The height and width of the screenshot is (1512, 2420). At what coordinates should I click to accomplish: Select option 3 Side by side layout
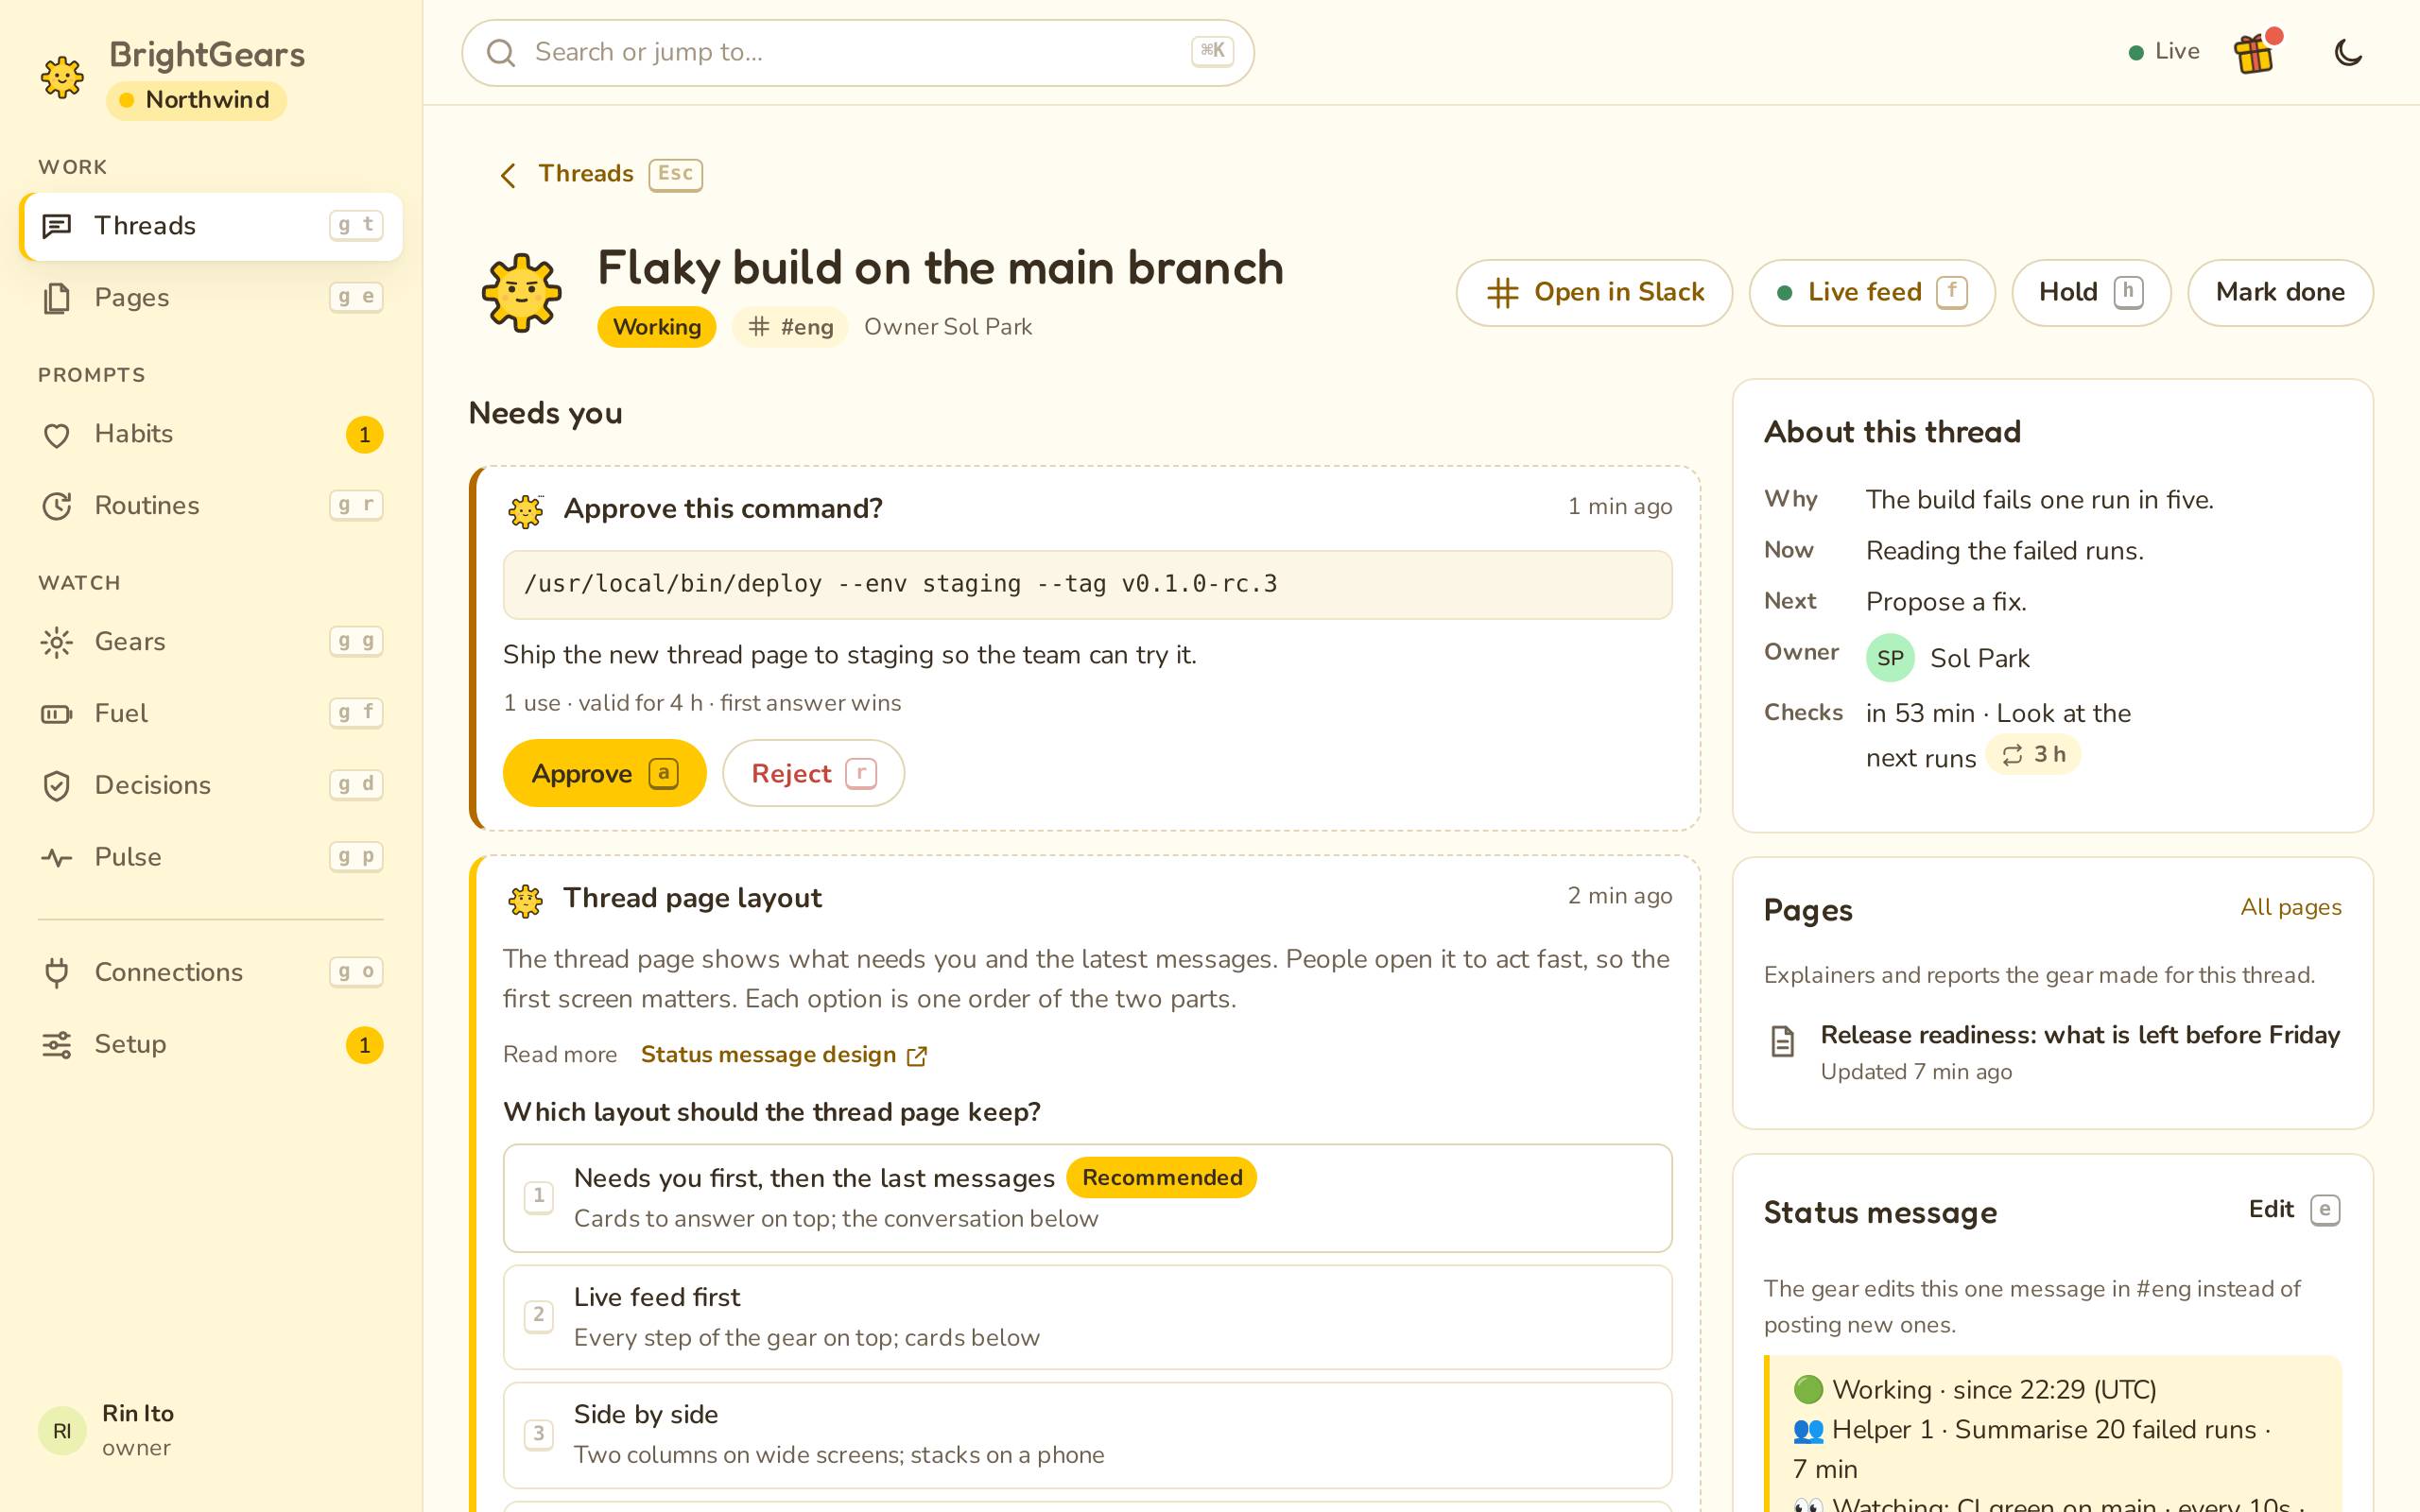point(1087,1435)
